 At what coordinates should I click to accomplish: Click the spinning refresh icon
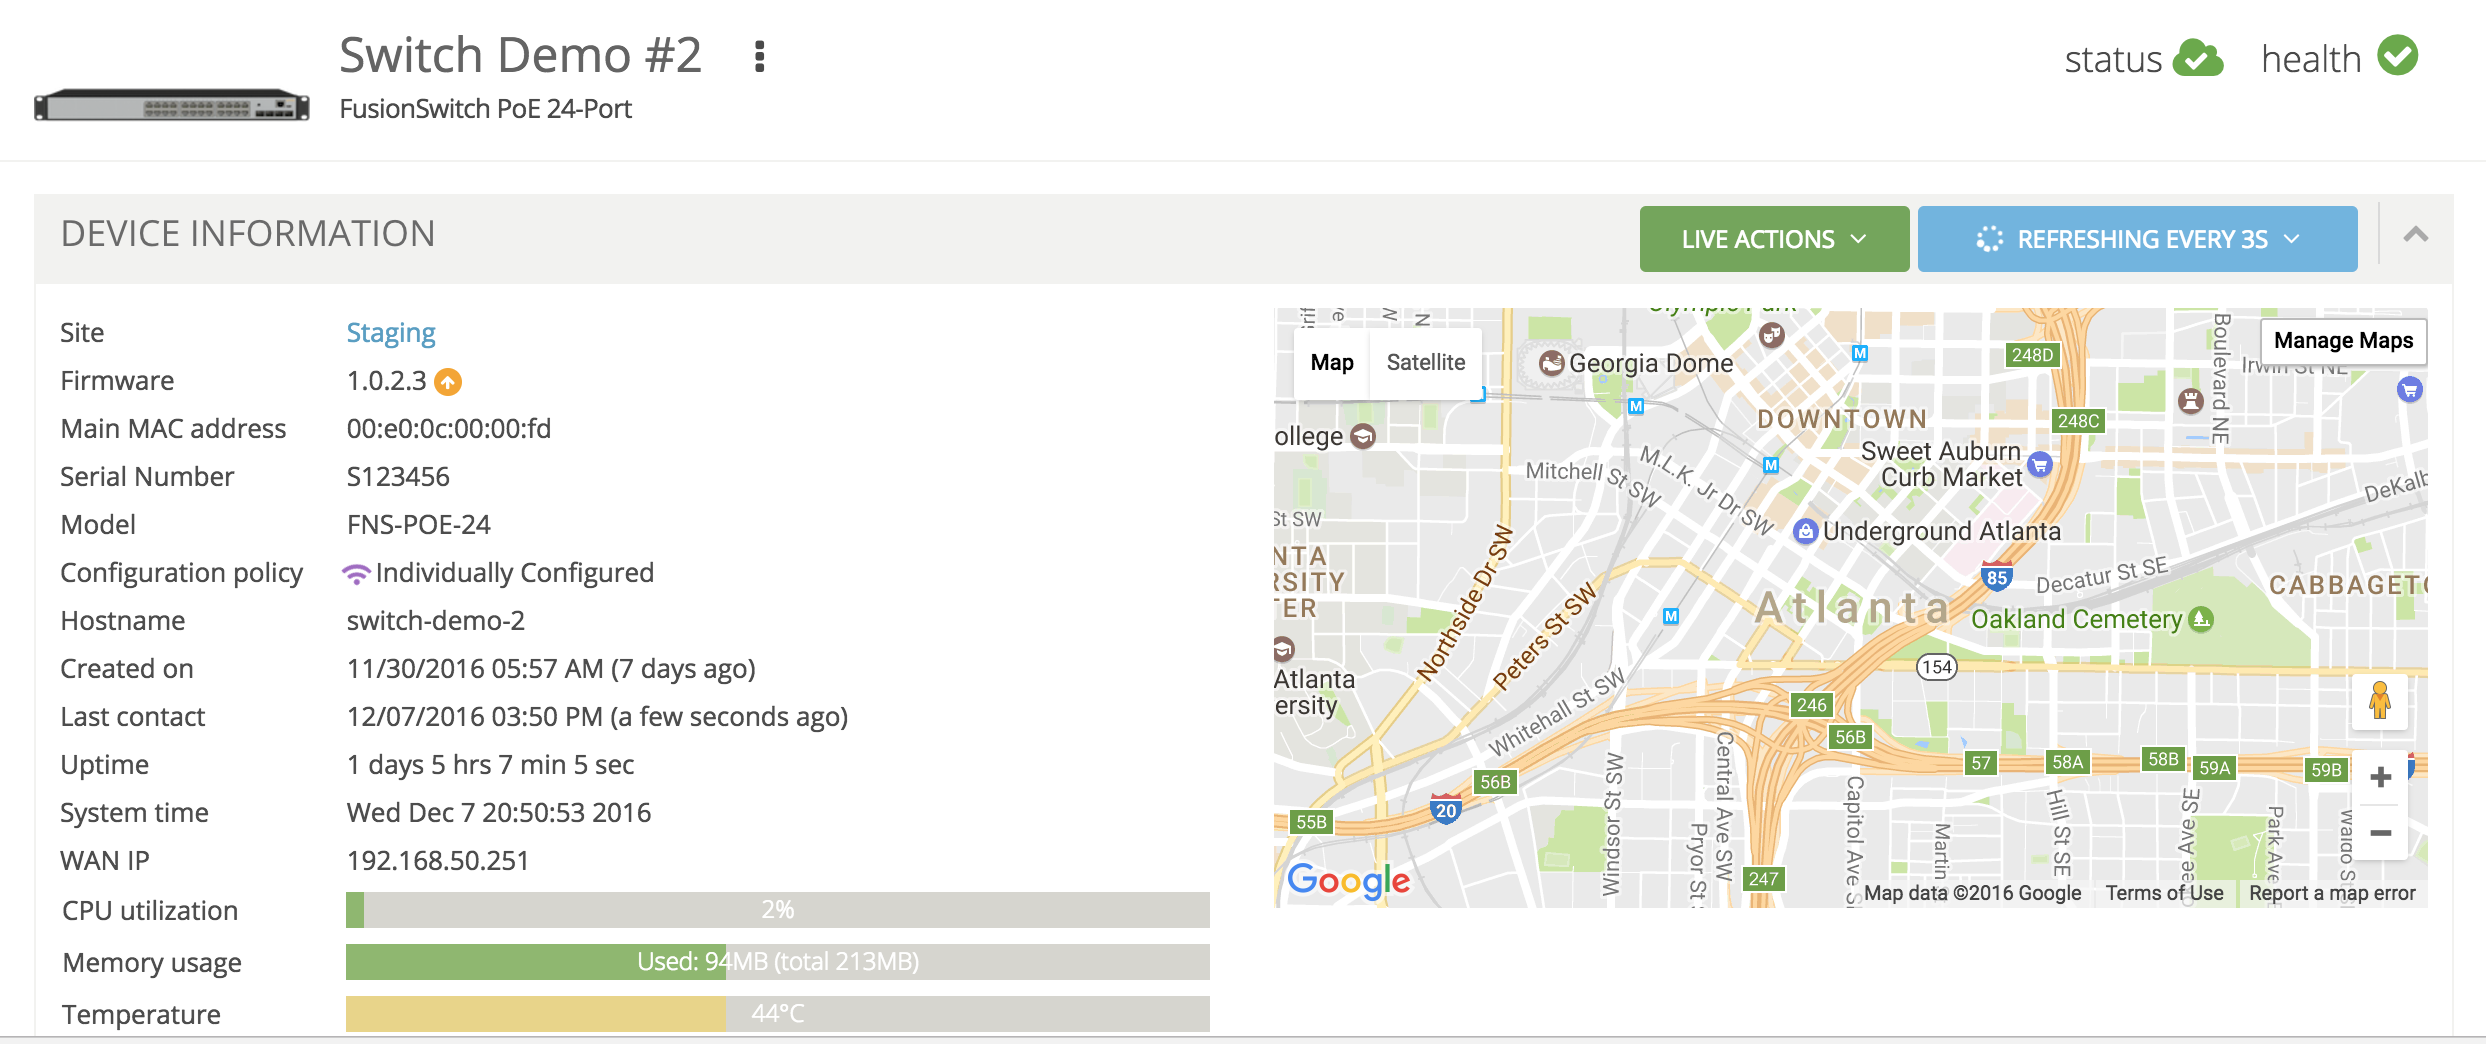[x=1990, y=239]
